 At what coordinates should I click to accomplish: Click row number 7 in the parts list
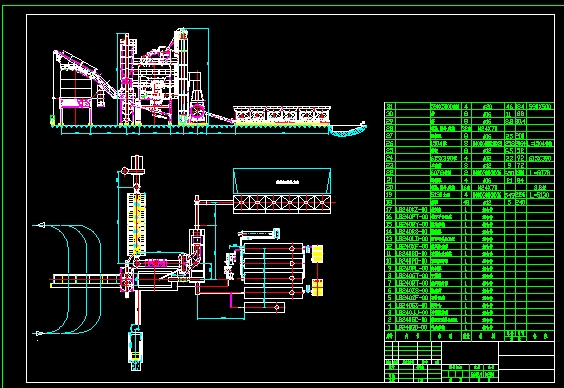point(390,283)
